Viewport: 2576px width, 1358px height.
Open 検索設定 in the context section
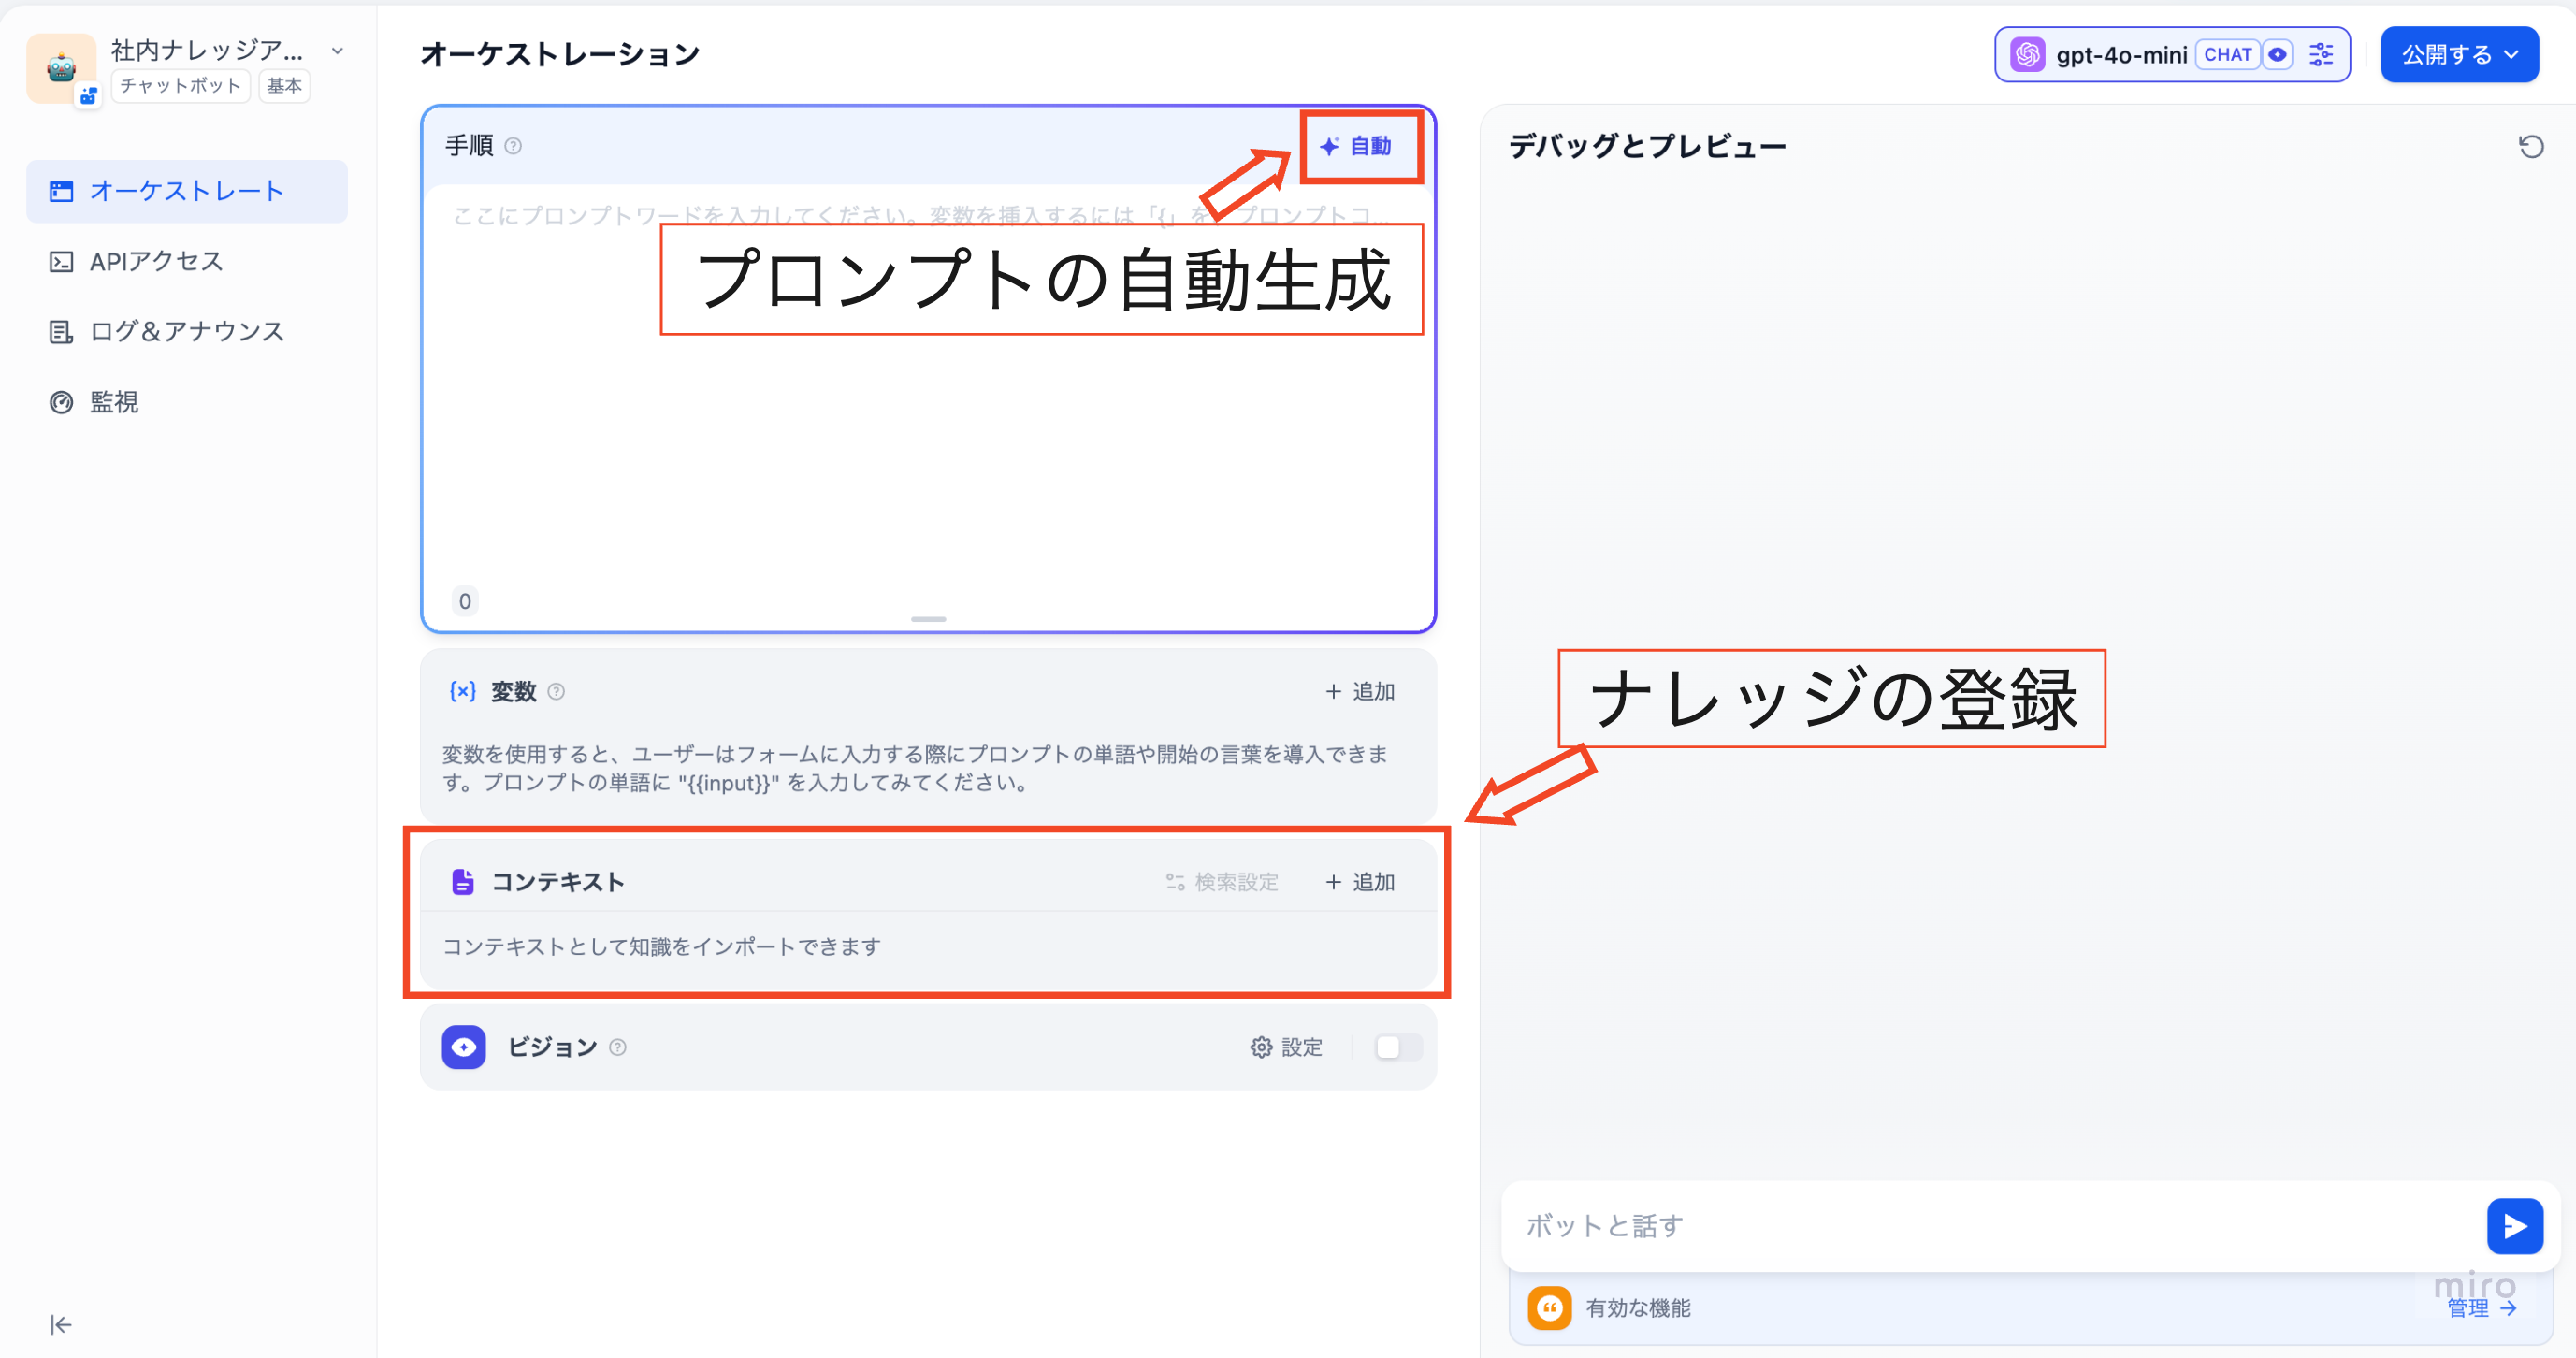tap(1222, 881)
